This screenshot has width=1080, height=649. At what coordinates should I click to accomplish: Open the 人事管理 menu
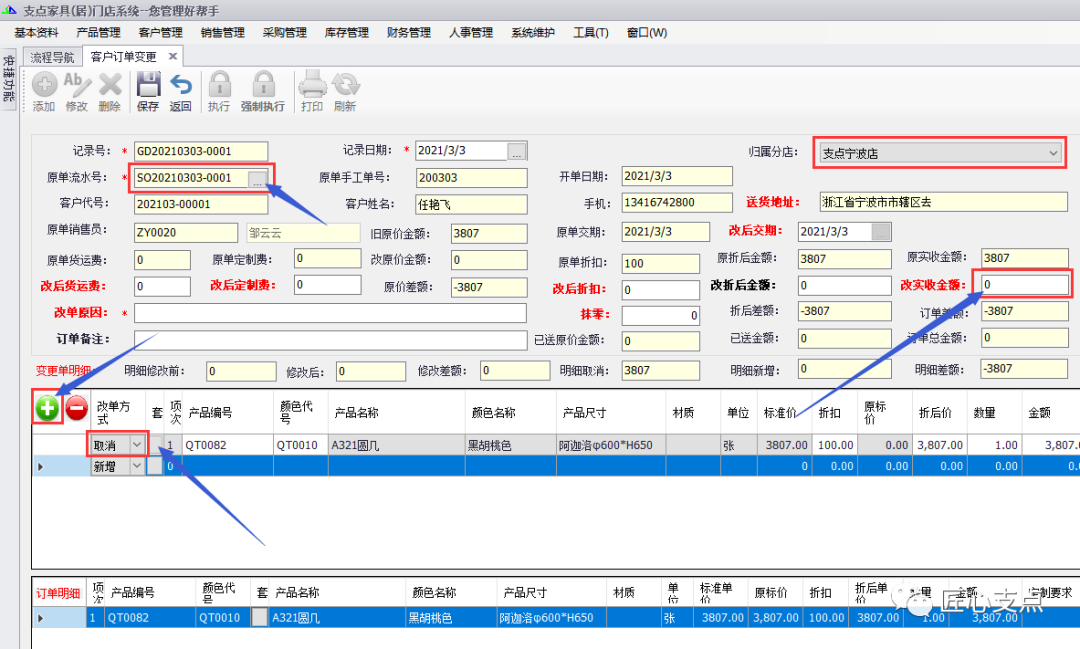[x=471, y=32]
